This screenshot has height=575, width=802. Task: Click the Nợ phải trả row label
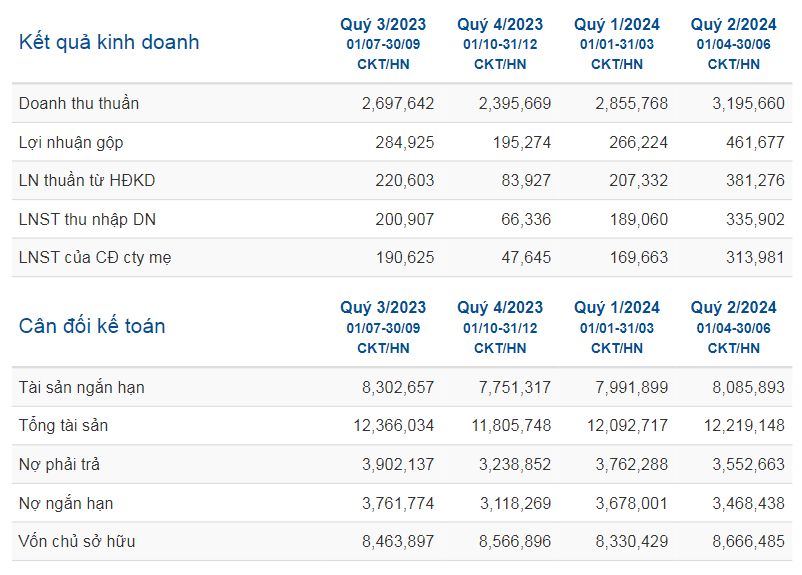click(x=59, y=465)
